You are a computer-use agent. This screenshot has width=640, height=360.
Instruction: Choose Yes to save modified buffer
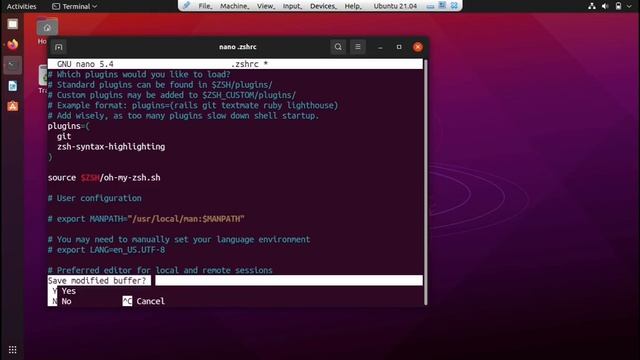[64, 291]
